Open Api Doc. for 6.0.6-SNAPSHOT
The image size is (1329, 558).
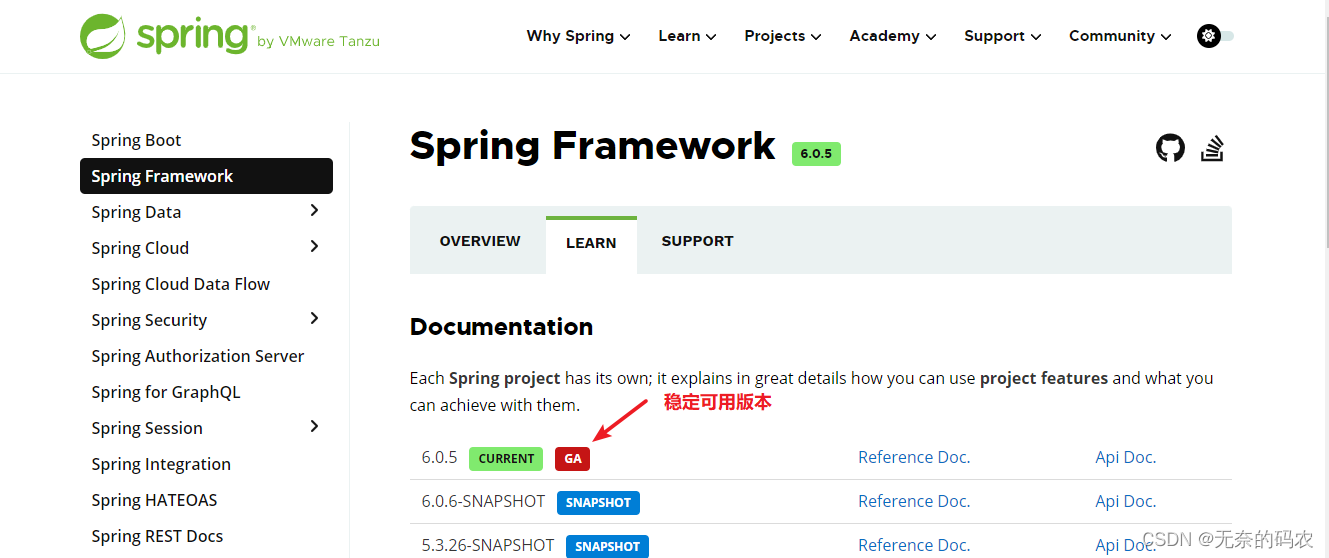pyautogui.click(x=1126, y=501)
